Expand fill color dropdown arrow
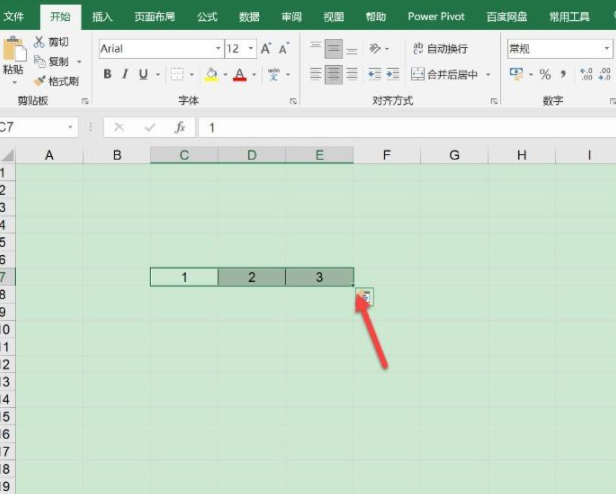This screenshot has height=494, width=616. [x=226, y=74]
